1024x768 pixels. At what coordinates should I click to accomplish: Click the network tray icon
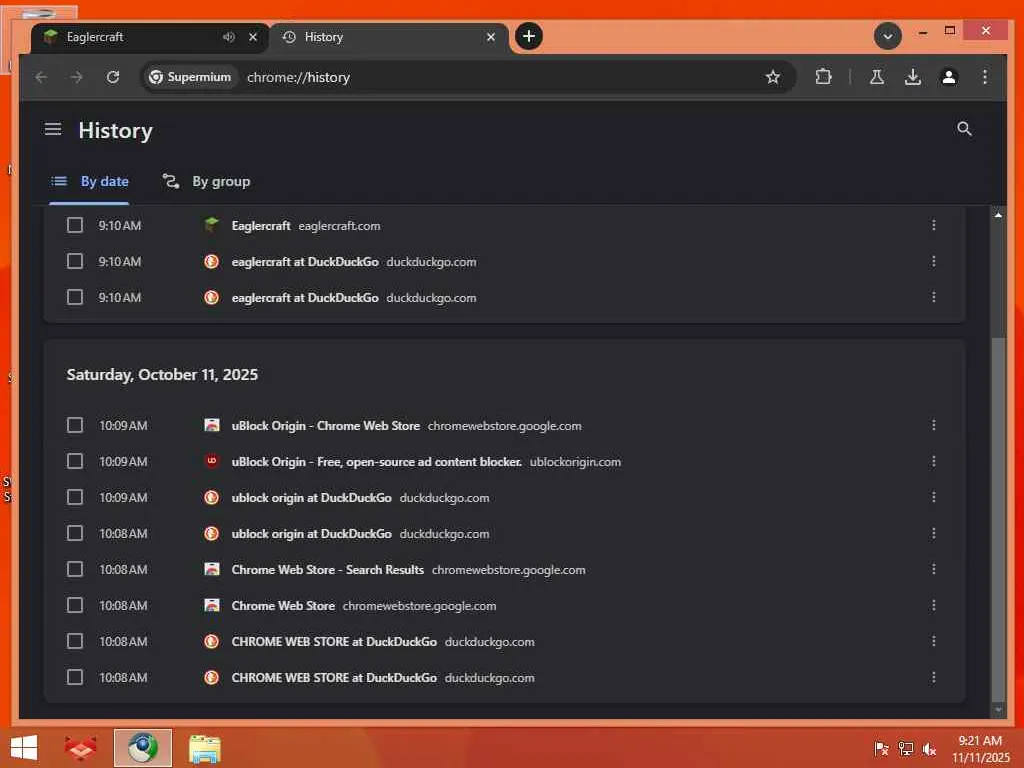tap(906, 749)
